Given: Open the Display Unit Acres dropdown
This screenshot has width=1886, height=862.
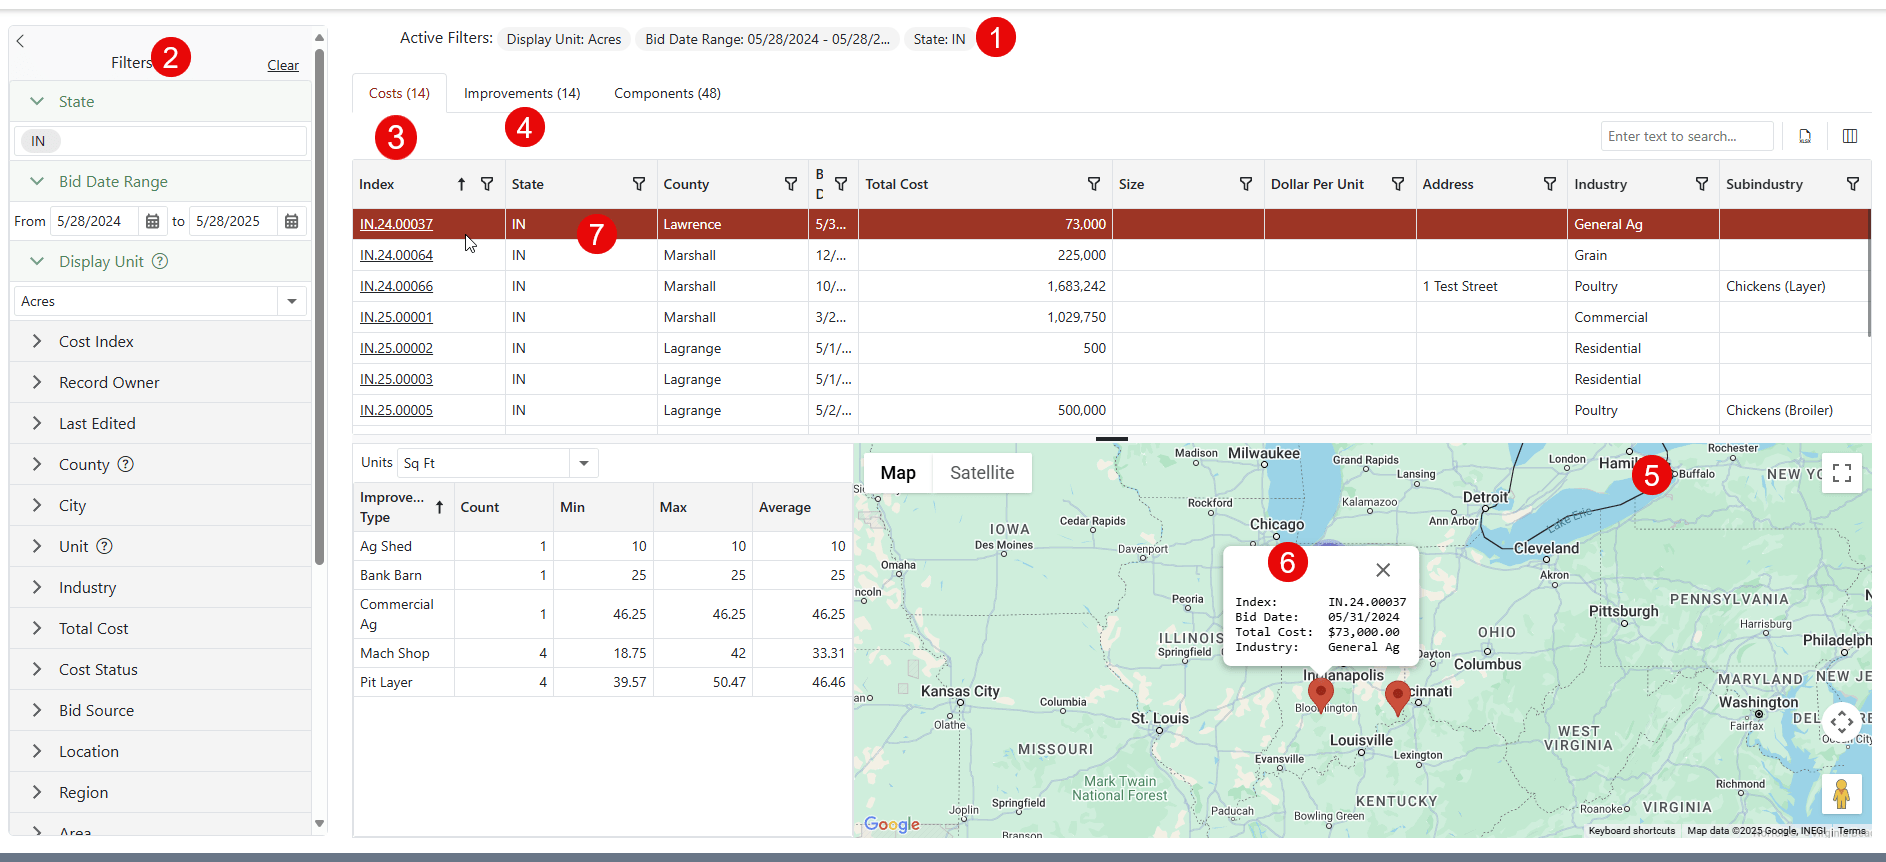Looking at the screenshot, I should pyautogui.click(x=291, y=301).
